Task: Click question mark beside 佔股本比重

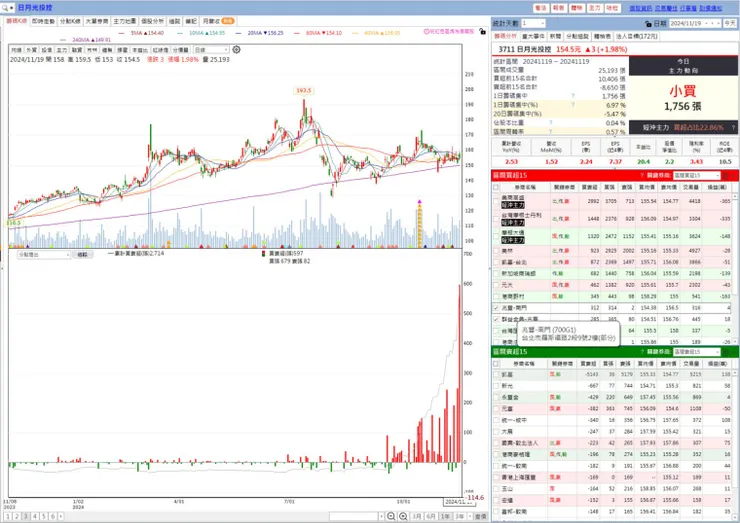Action: (550, 123)
